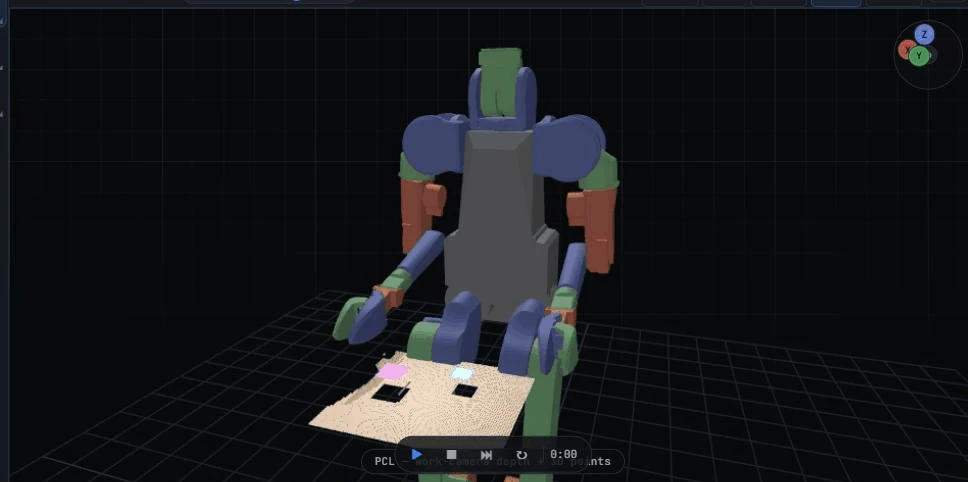Snap view to the blue Z axis

[924, 35]
